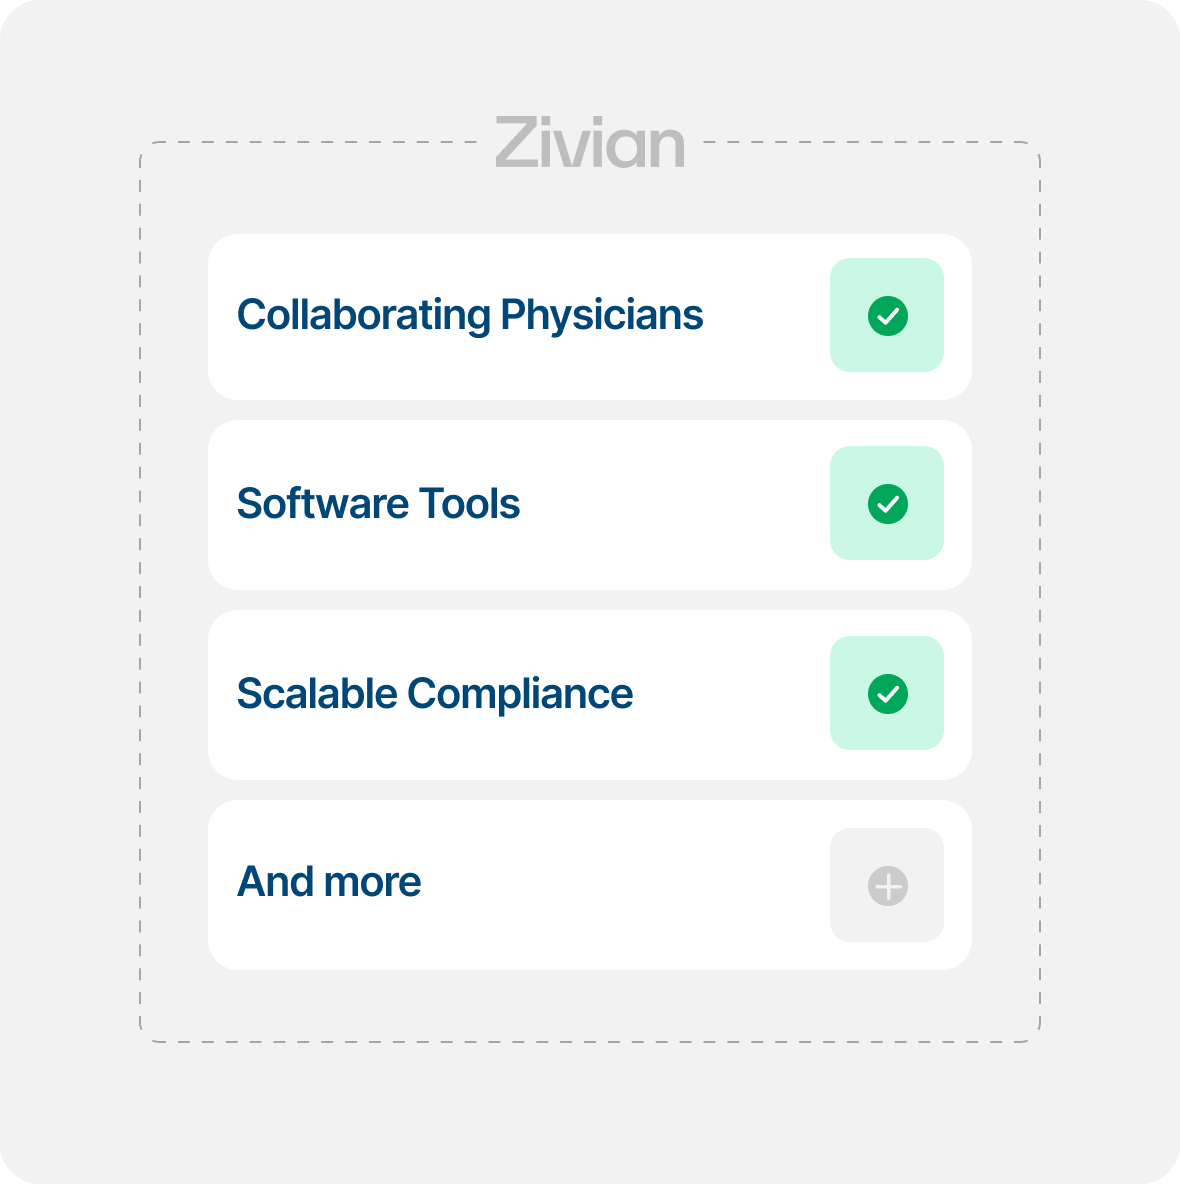Select the Software Tools label
1180x1184 pixels.
[378, 504]
